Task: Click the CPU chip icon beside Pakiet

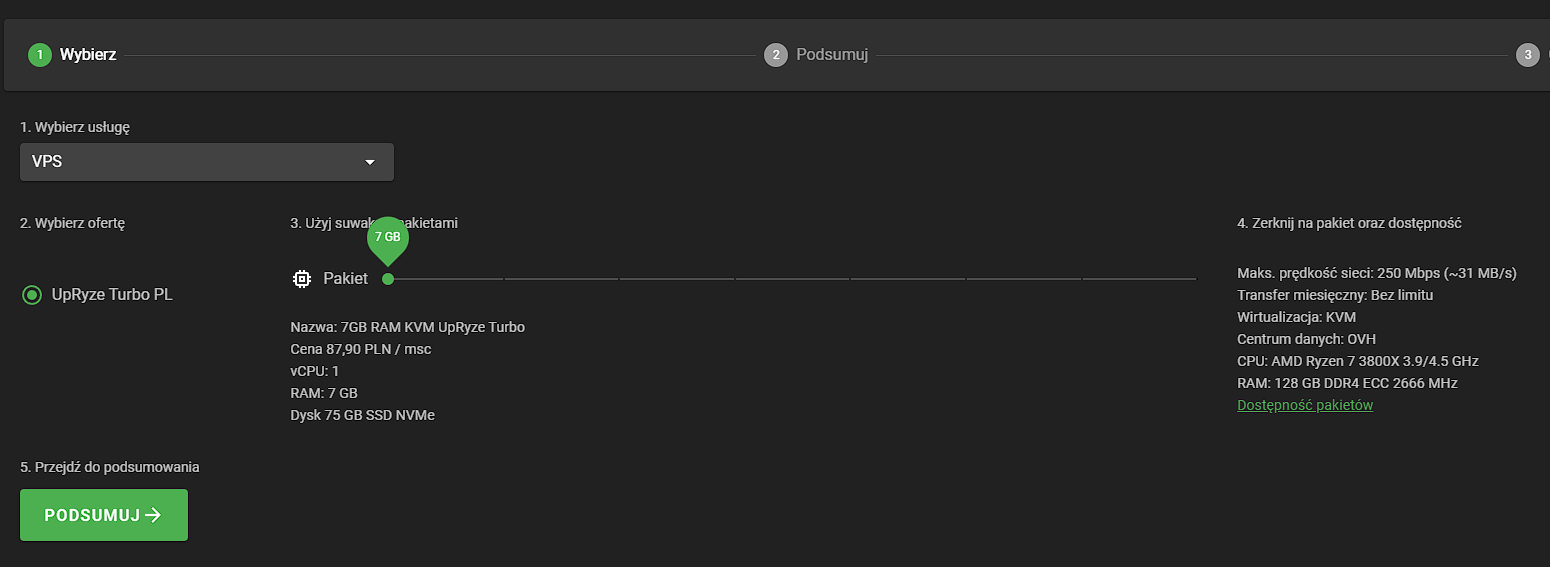Action: (x=301, y=279)
